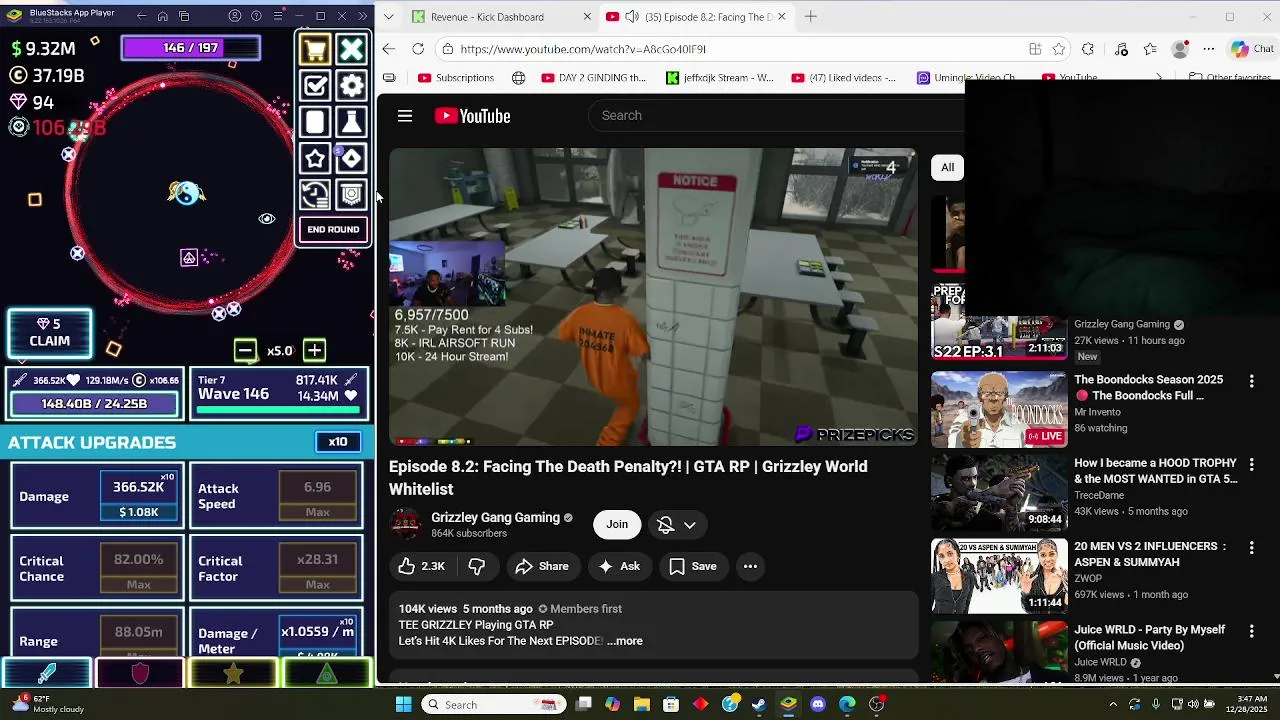Tap the green X icon in game menu
The width and height of the screenshot is (1280, 720).
click(352, 50)
